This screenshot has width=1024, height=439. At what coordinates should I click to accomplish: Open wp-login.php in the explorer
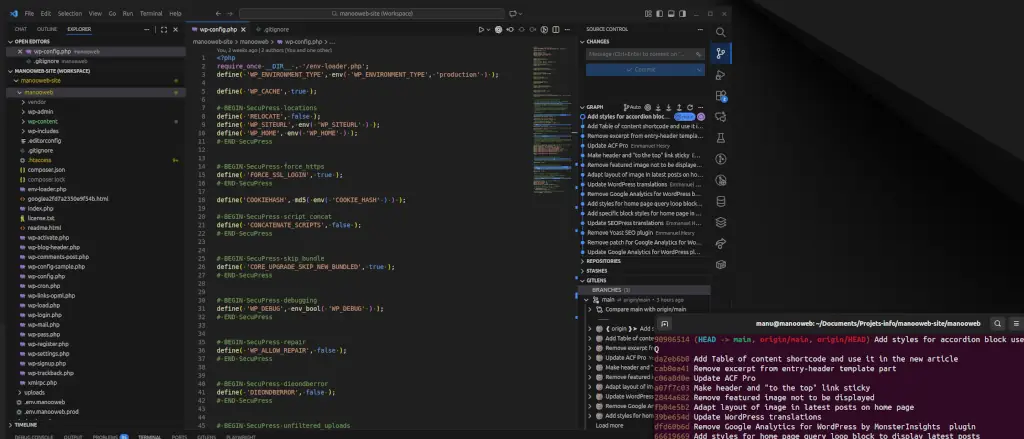(43, 315)
